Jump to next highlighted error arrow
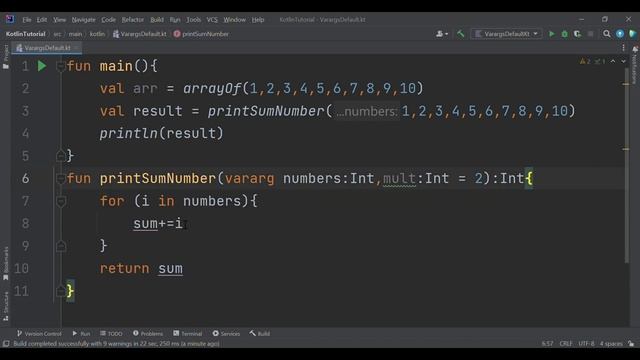 point(623,61)
